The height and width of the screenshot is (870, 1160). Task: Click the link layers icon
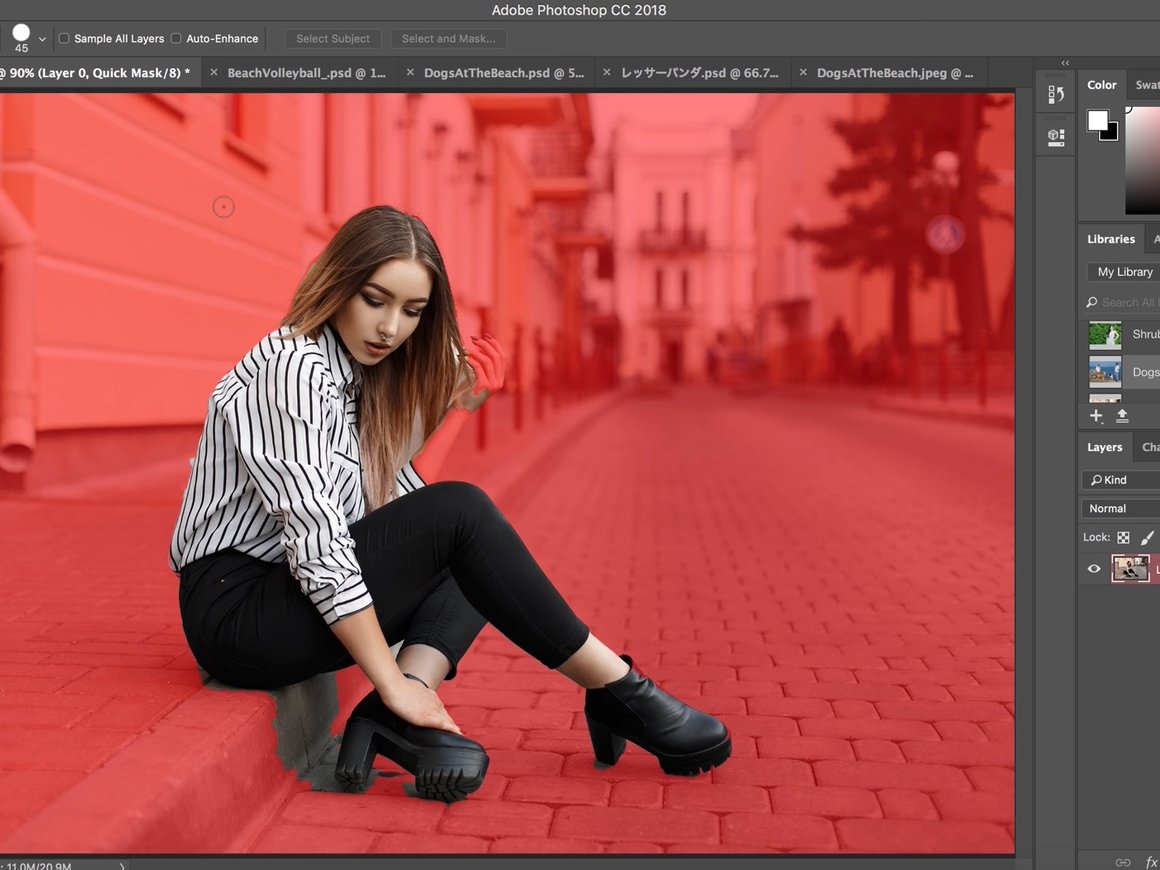pyautogui.click(x=1122, y=862)
